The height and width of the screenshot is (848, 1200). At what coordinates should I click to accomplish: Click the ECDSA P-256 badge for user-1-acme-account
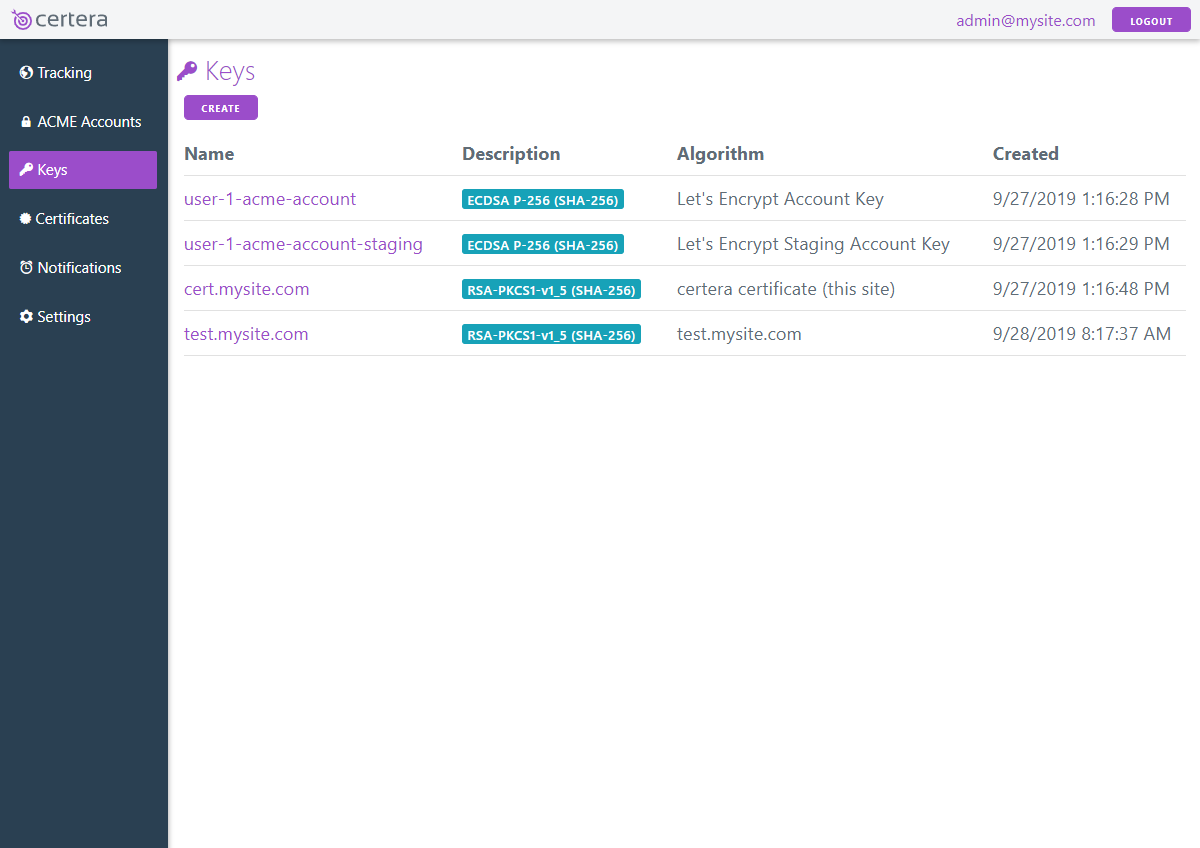[x=543, y=200]
